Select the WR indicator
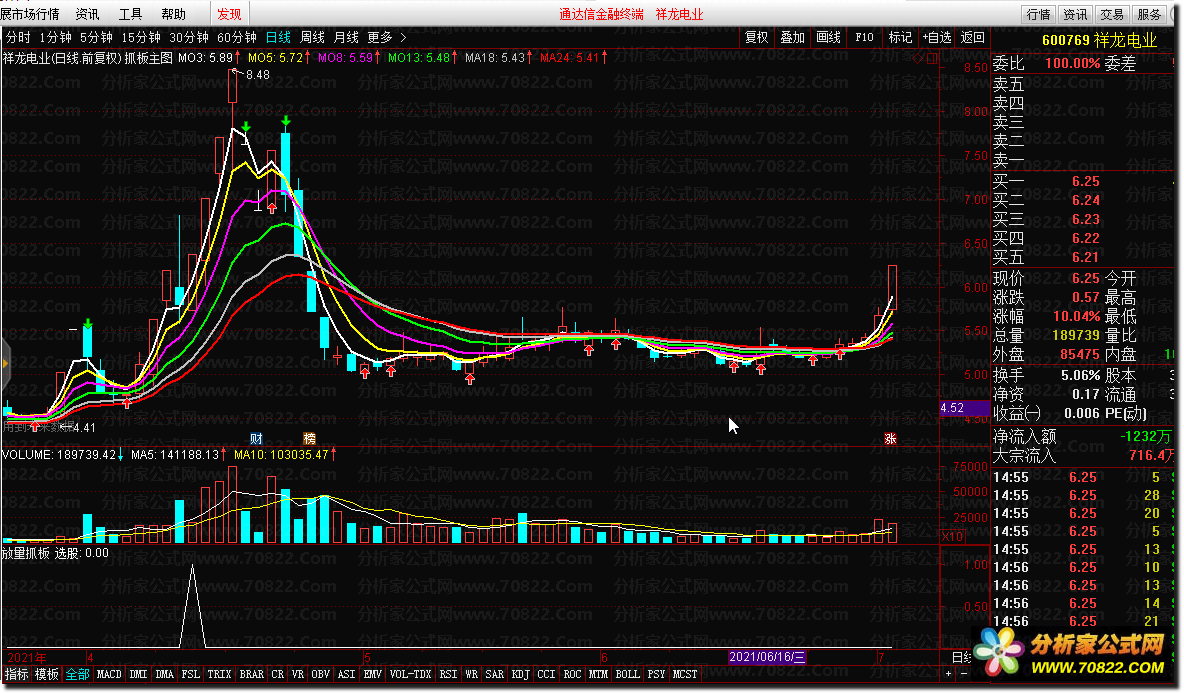The image size is (1184, 693). tap(472, 674)
